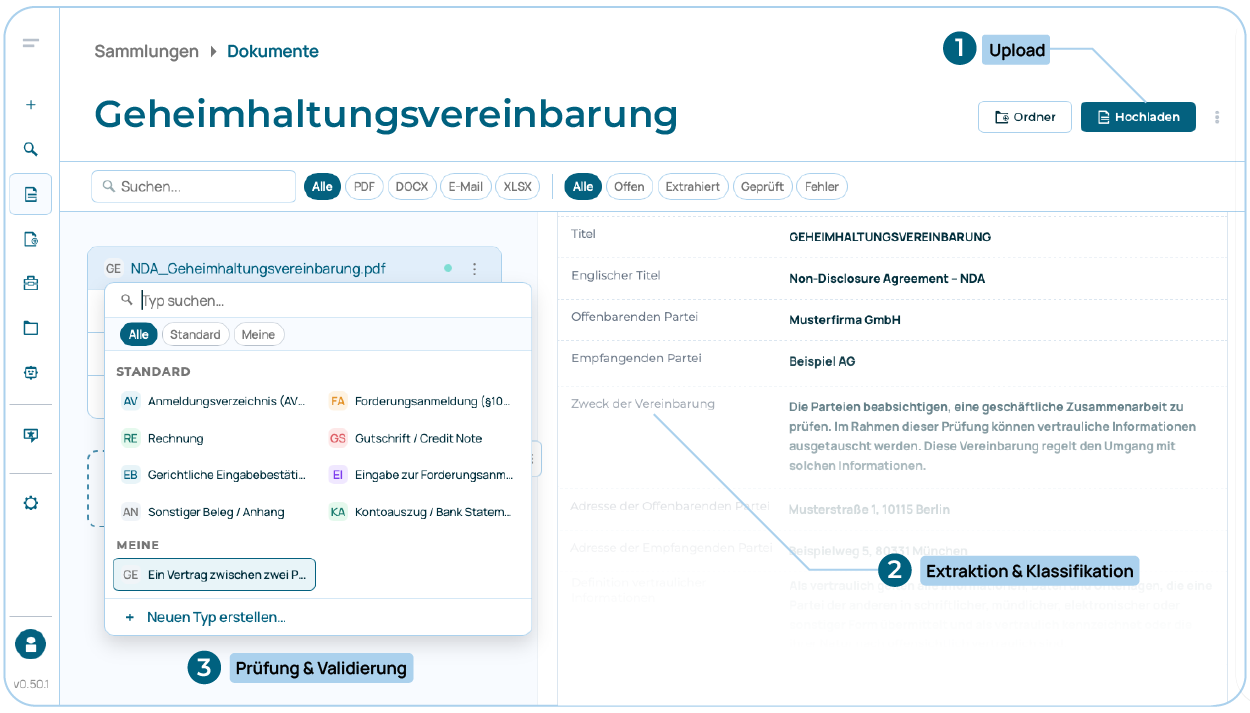Choose Eingabe zur Forderungsanmeldung type

[421, 475]
